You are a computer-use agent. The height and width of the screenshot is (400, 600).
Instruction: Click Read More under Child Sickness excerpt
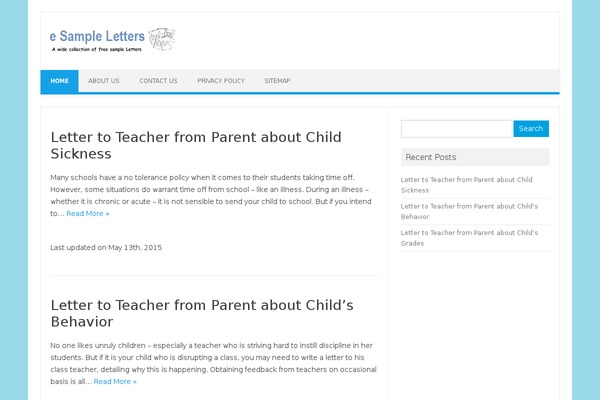pyautogui.click(x=88, y=214)
